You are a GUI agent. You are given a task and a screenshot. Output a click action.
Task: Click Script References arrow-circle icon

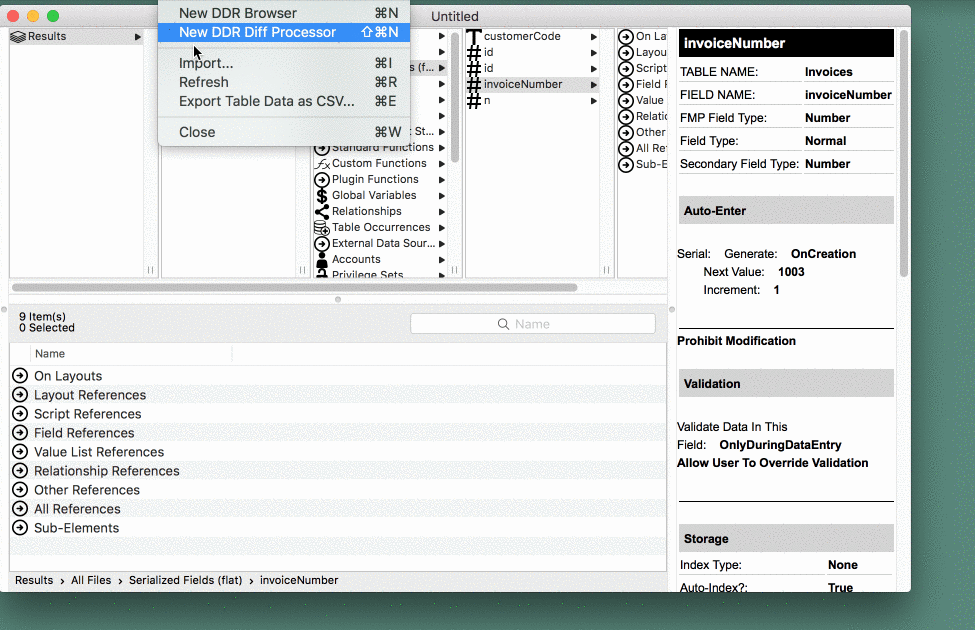click(21, 414)
